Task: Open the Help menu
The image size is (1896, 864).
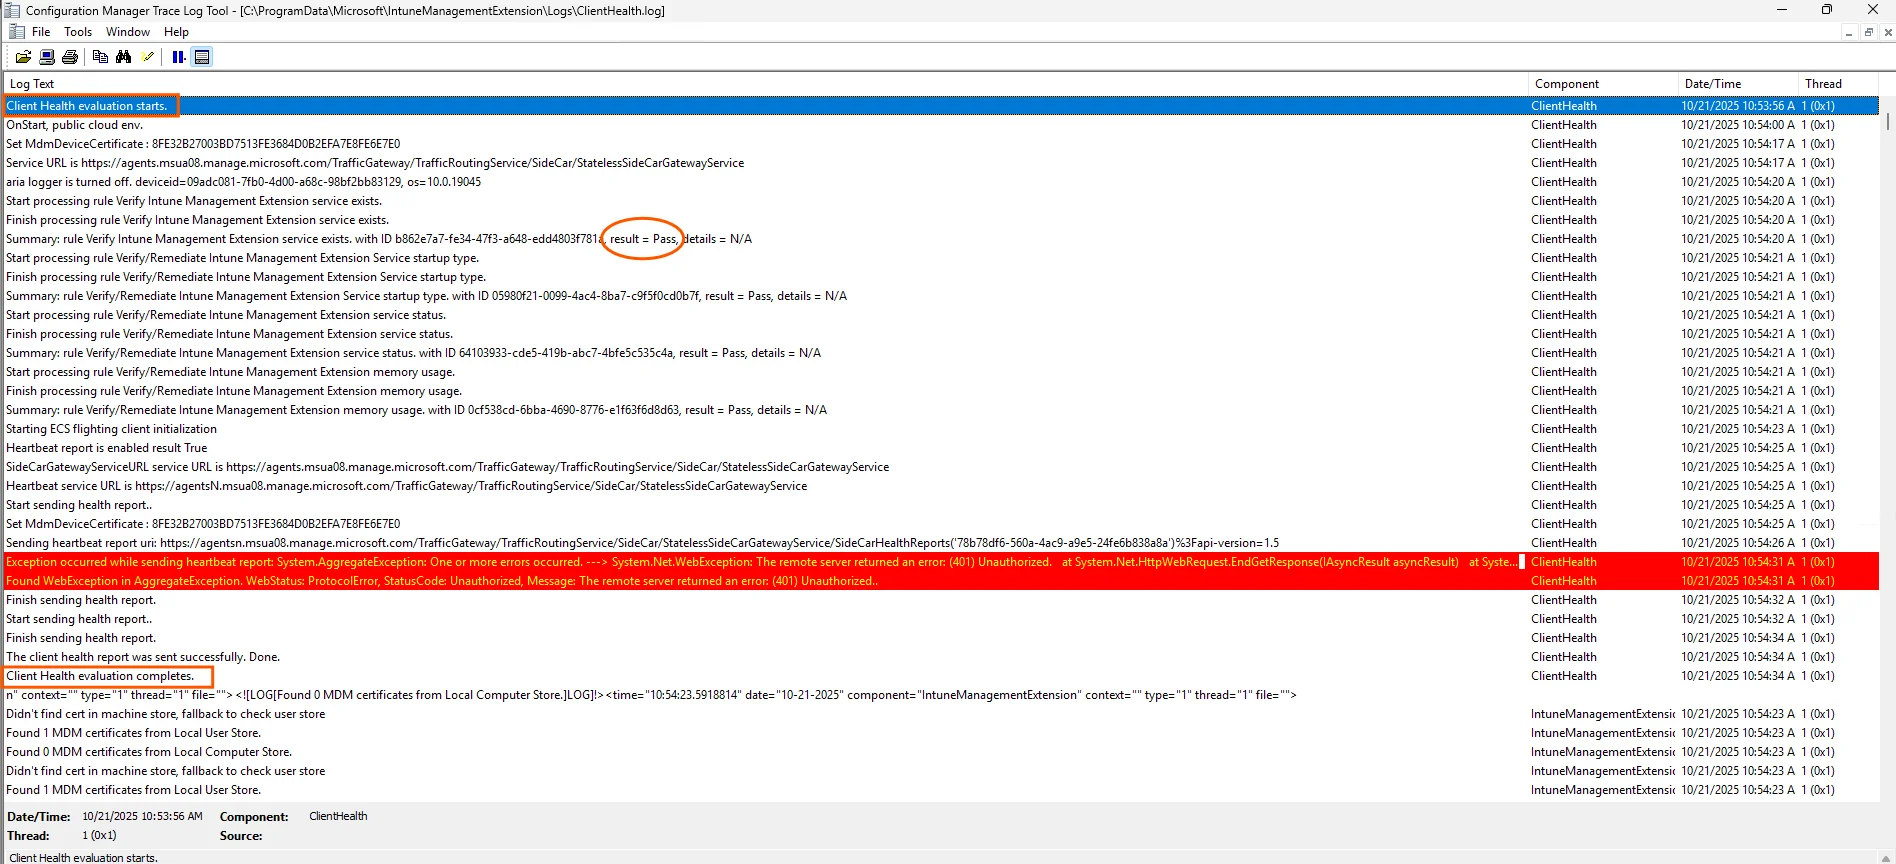Action: click(x=176, y=32)
